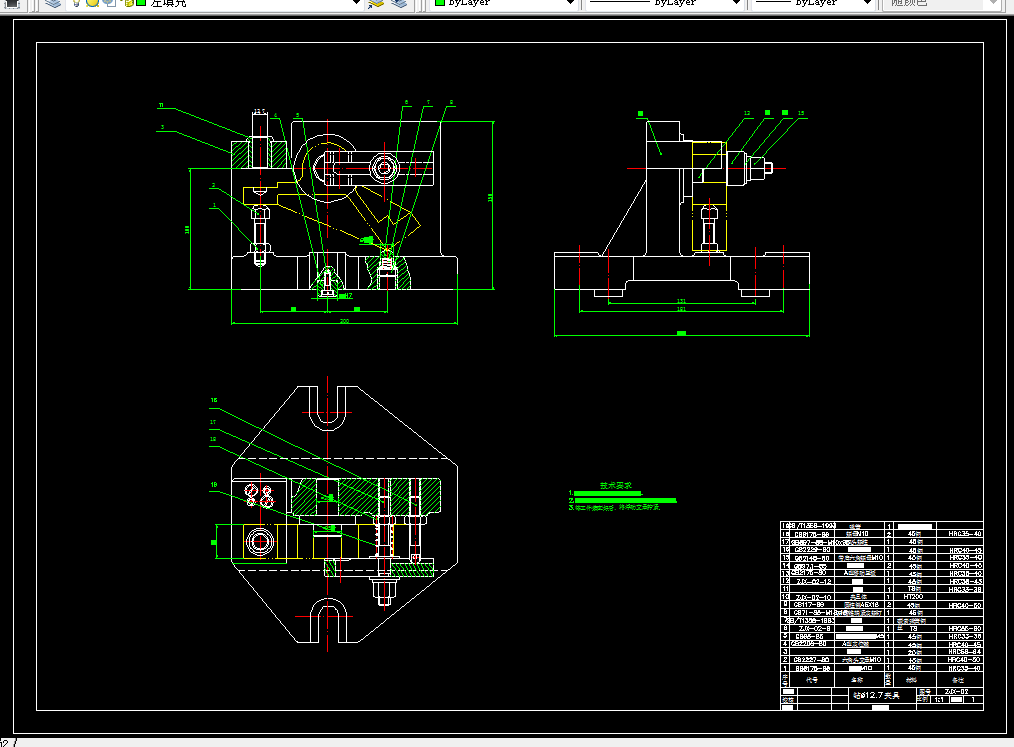Expand the color control ByLayer dropdown

coord(570,3)
